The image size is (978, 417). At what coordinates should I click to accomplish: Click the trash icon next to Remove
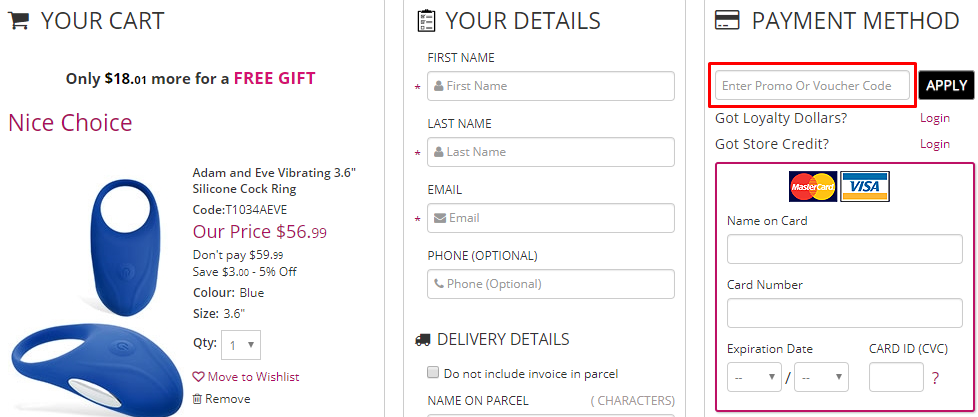[x=197, y=399]
